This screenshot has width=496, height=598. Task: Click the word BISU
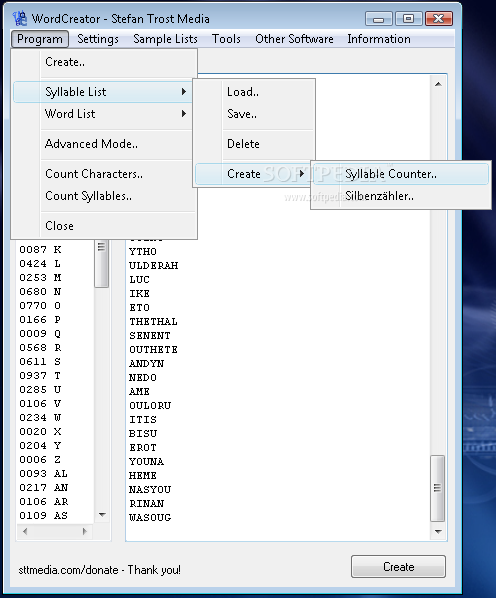pos(143,434)
